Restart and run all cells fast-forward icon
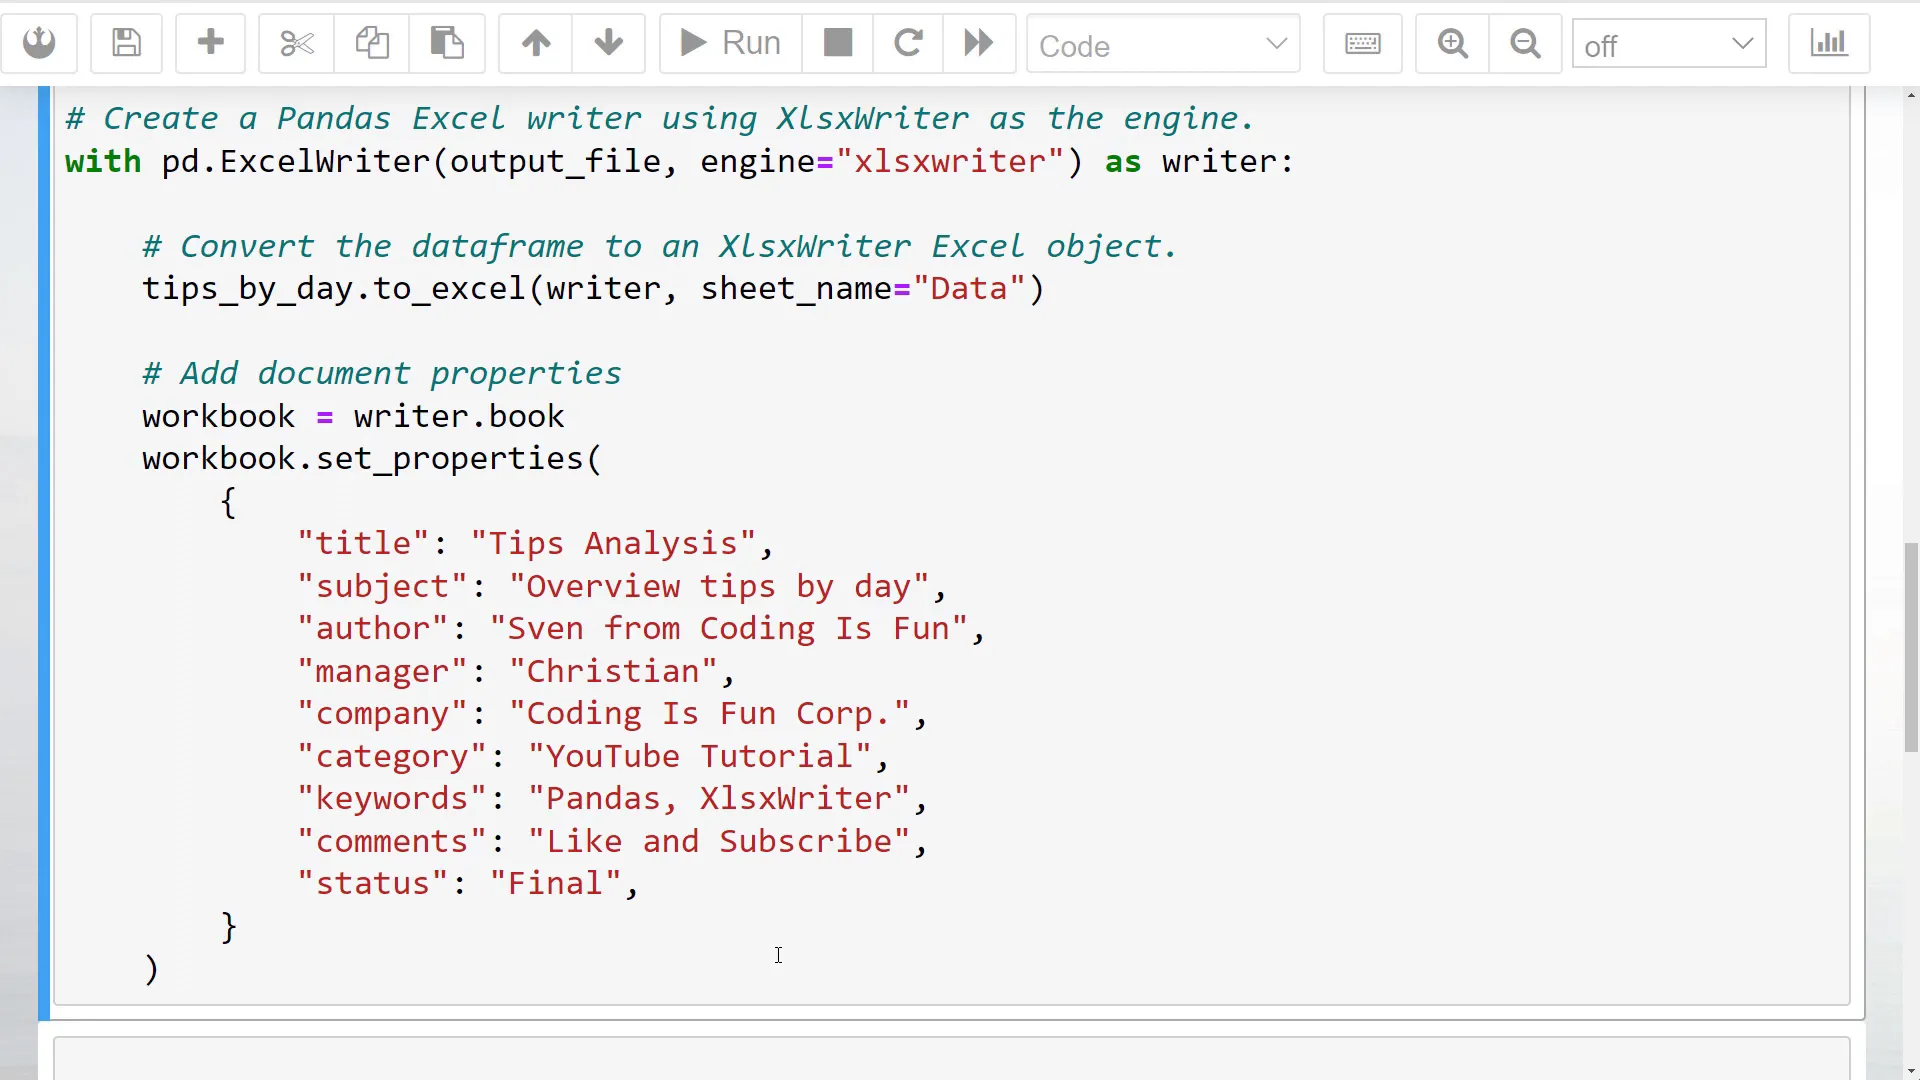This screenshot has height=1080, width=1920. [x=979, y=43]
